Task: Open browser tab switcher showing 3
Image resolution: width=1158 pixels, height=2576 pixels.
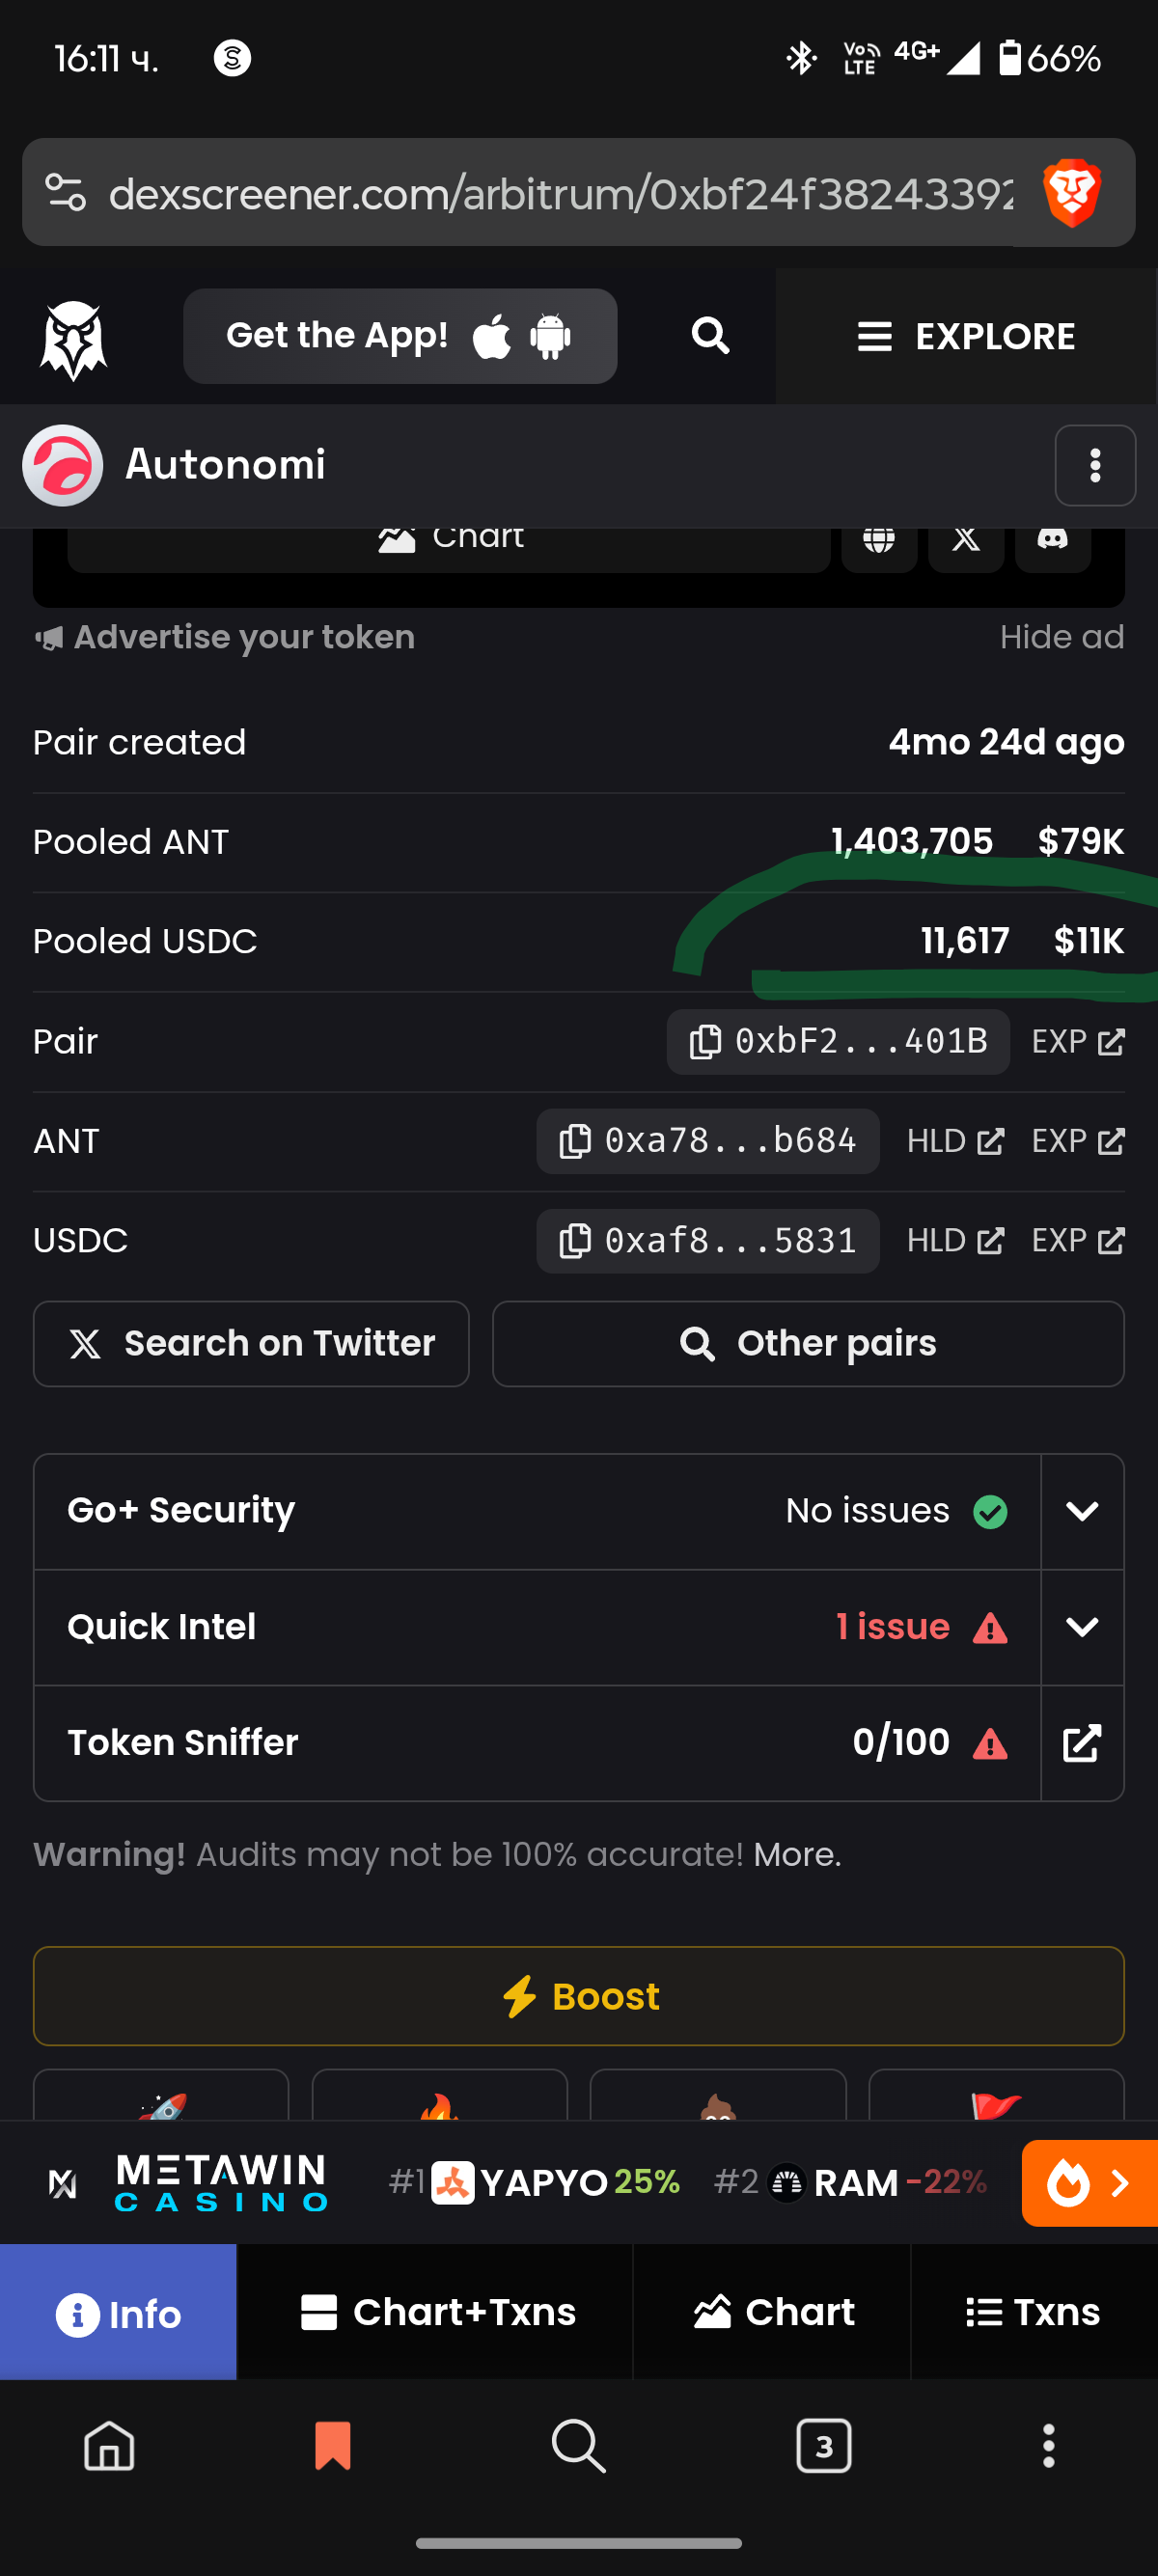Action: point(823,2446)
